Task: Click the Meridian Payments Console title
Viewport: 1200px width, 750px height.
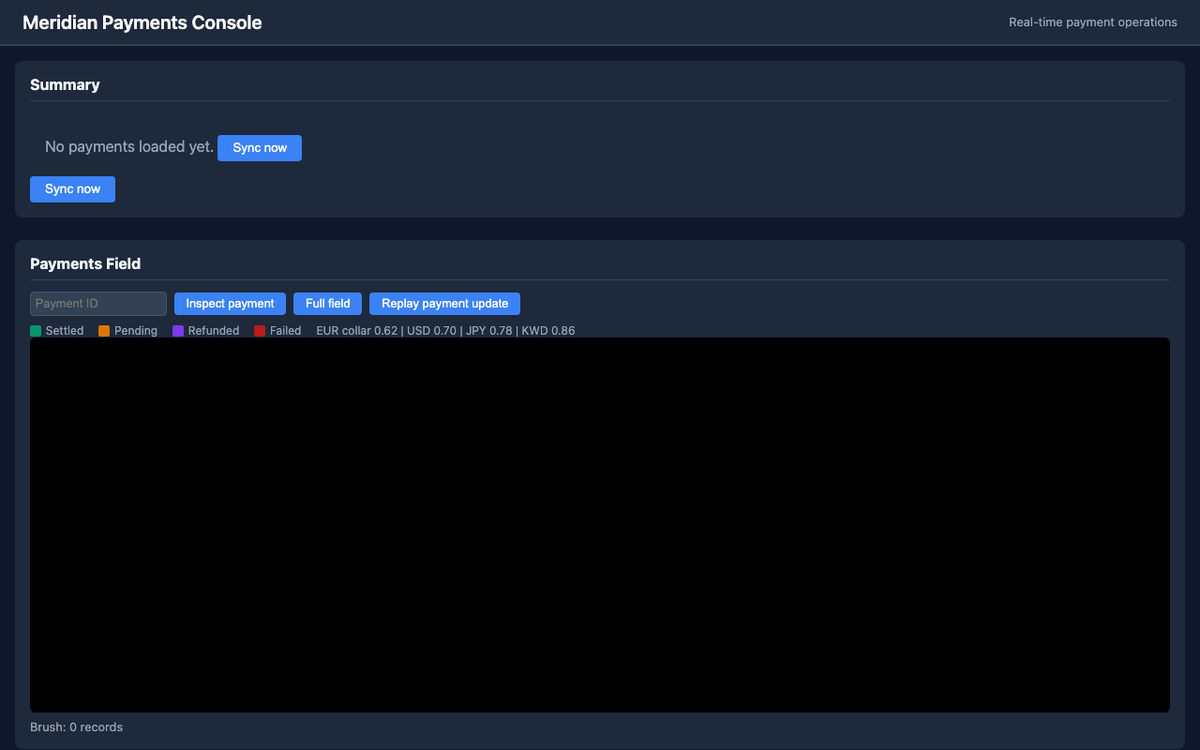Action: tap(142, 23)
